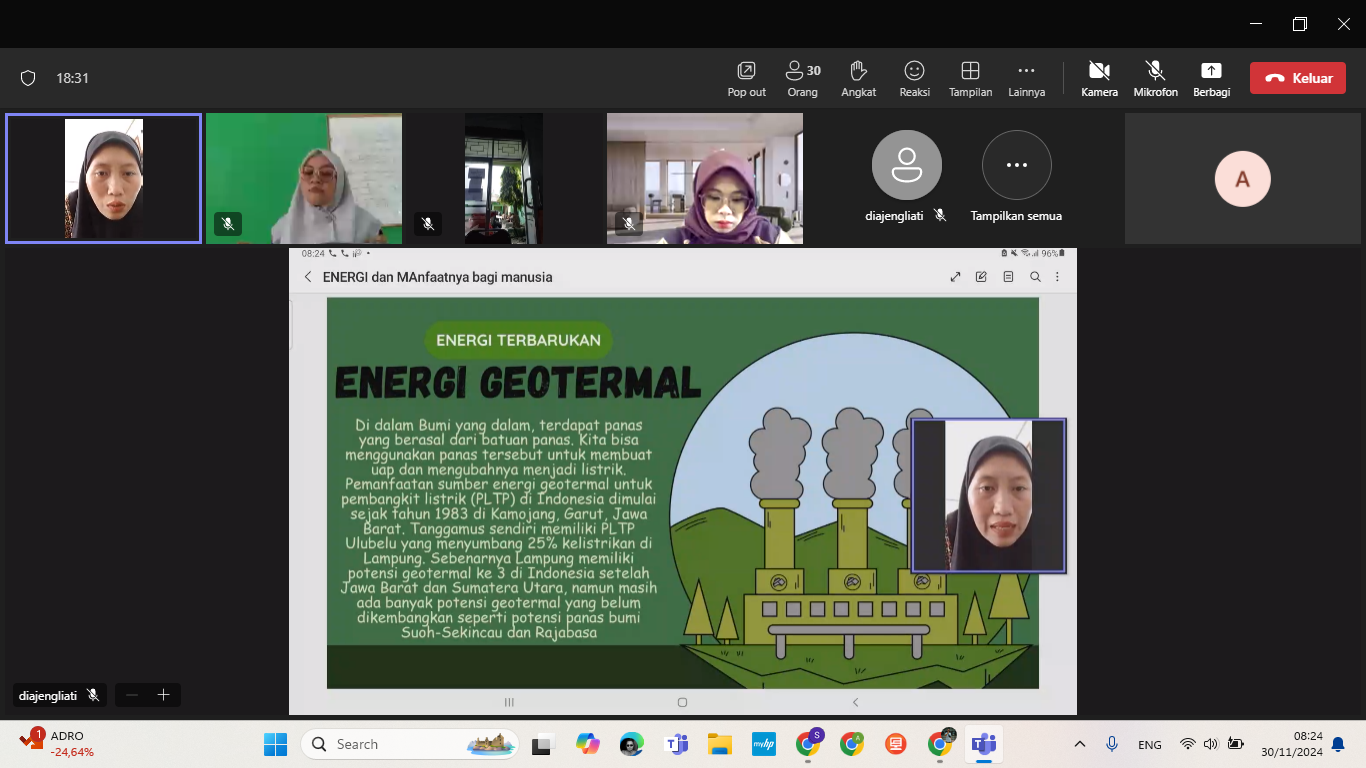Leave the meeting with Keluar
This screenshot has width=1366, height=768.
point(1297,78)
